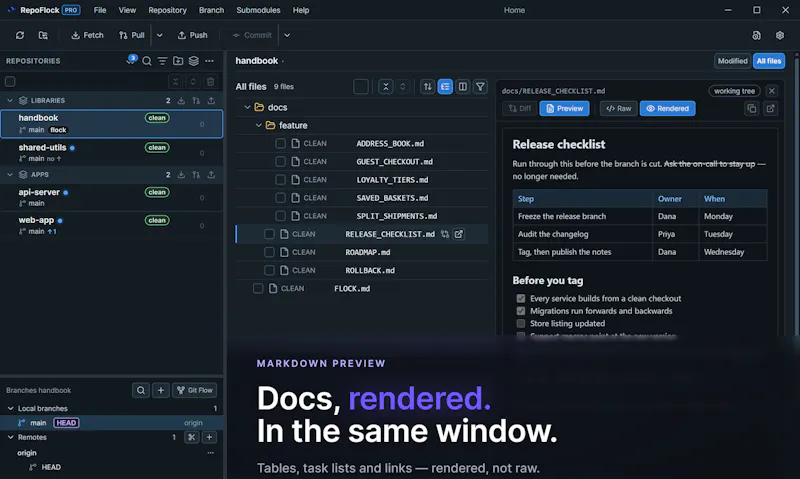Click the filter lines icon in Repositories header
800x479 pixels.
[x=162, y=61]
